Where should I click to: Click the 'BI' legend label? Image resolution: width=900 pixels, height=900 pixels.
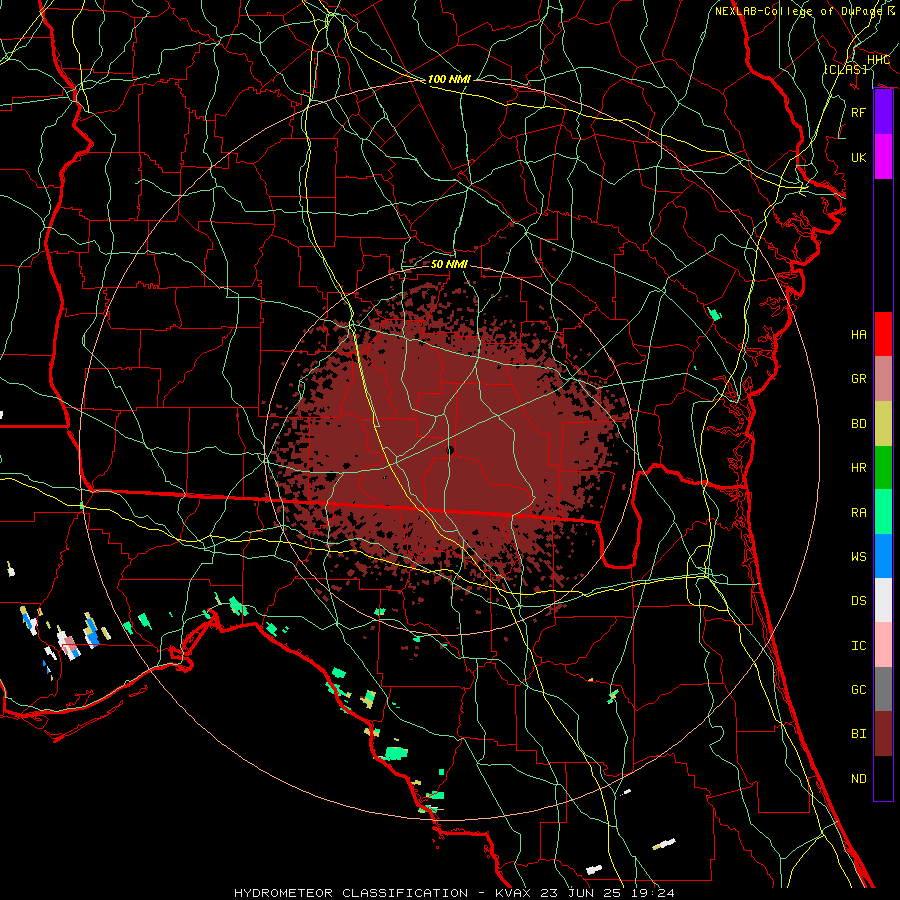coord(858,734)
